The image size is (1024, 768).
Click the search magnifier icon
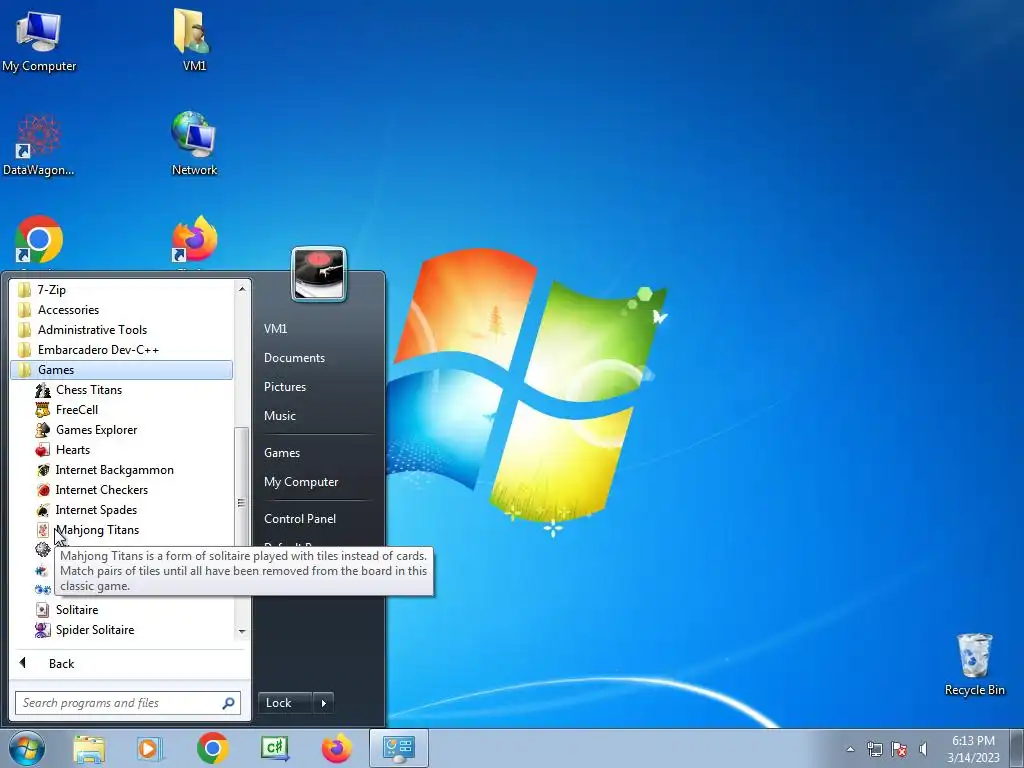click(228, 703)
